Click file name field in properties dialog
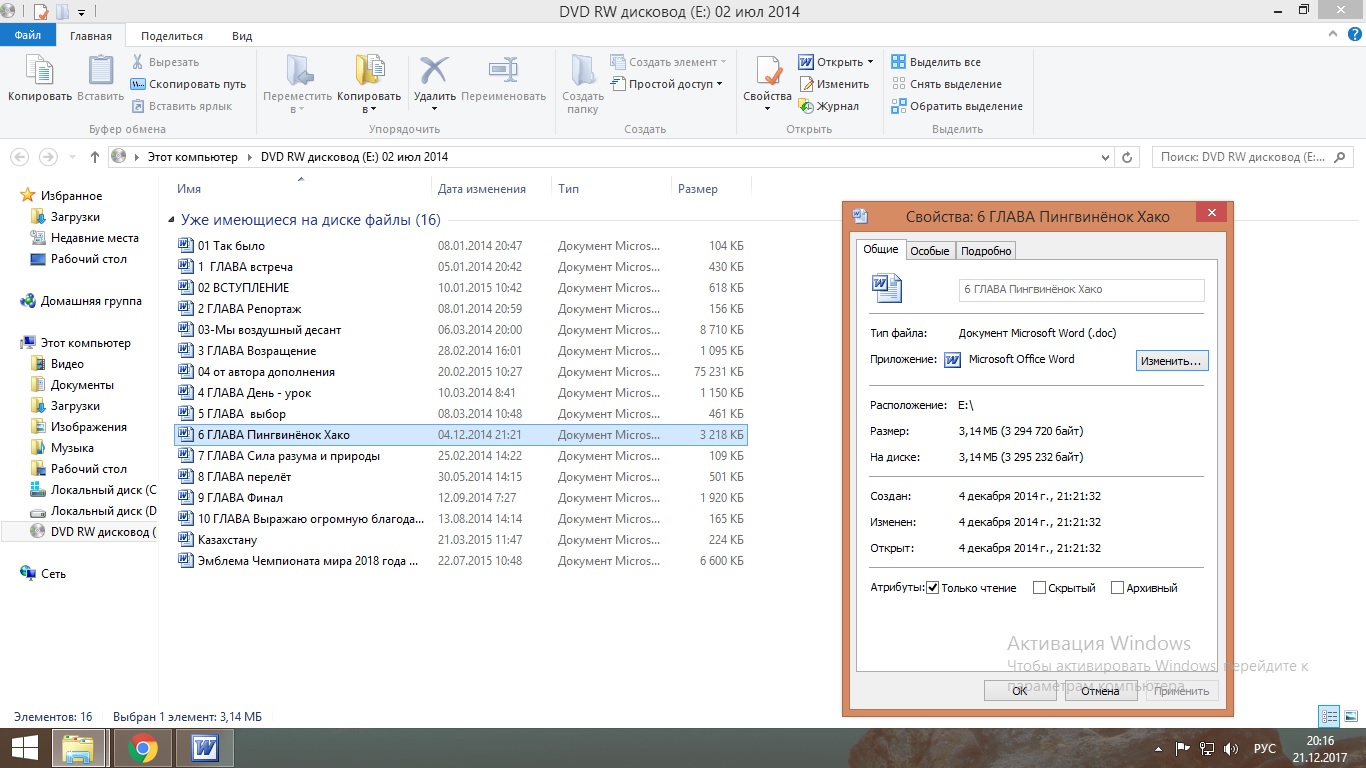Viewport: 1366px width, 768px height. click(x=1081, y=289)
